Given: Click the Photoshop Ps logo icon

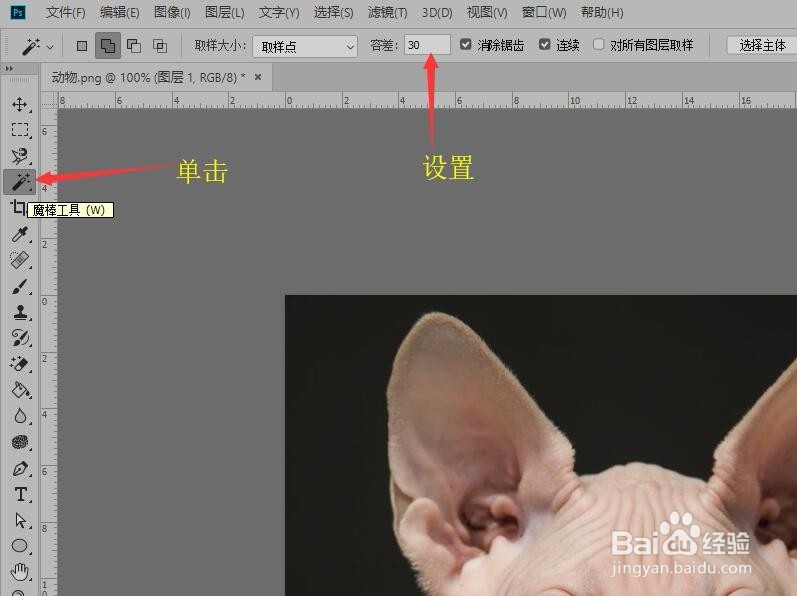Looking at the screenshot, I should (x=18, y=12).
